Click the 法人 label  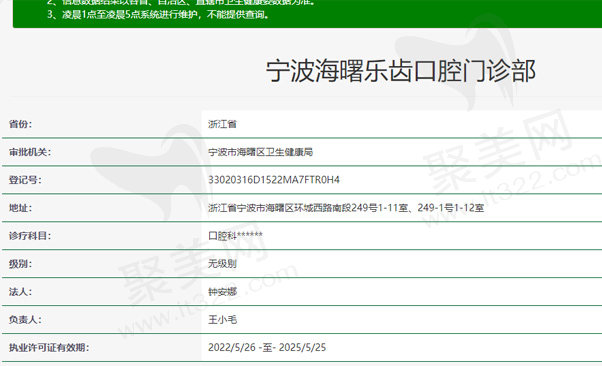pyautogui.click(x=20, y=292)
